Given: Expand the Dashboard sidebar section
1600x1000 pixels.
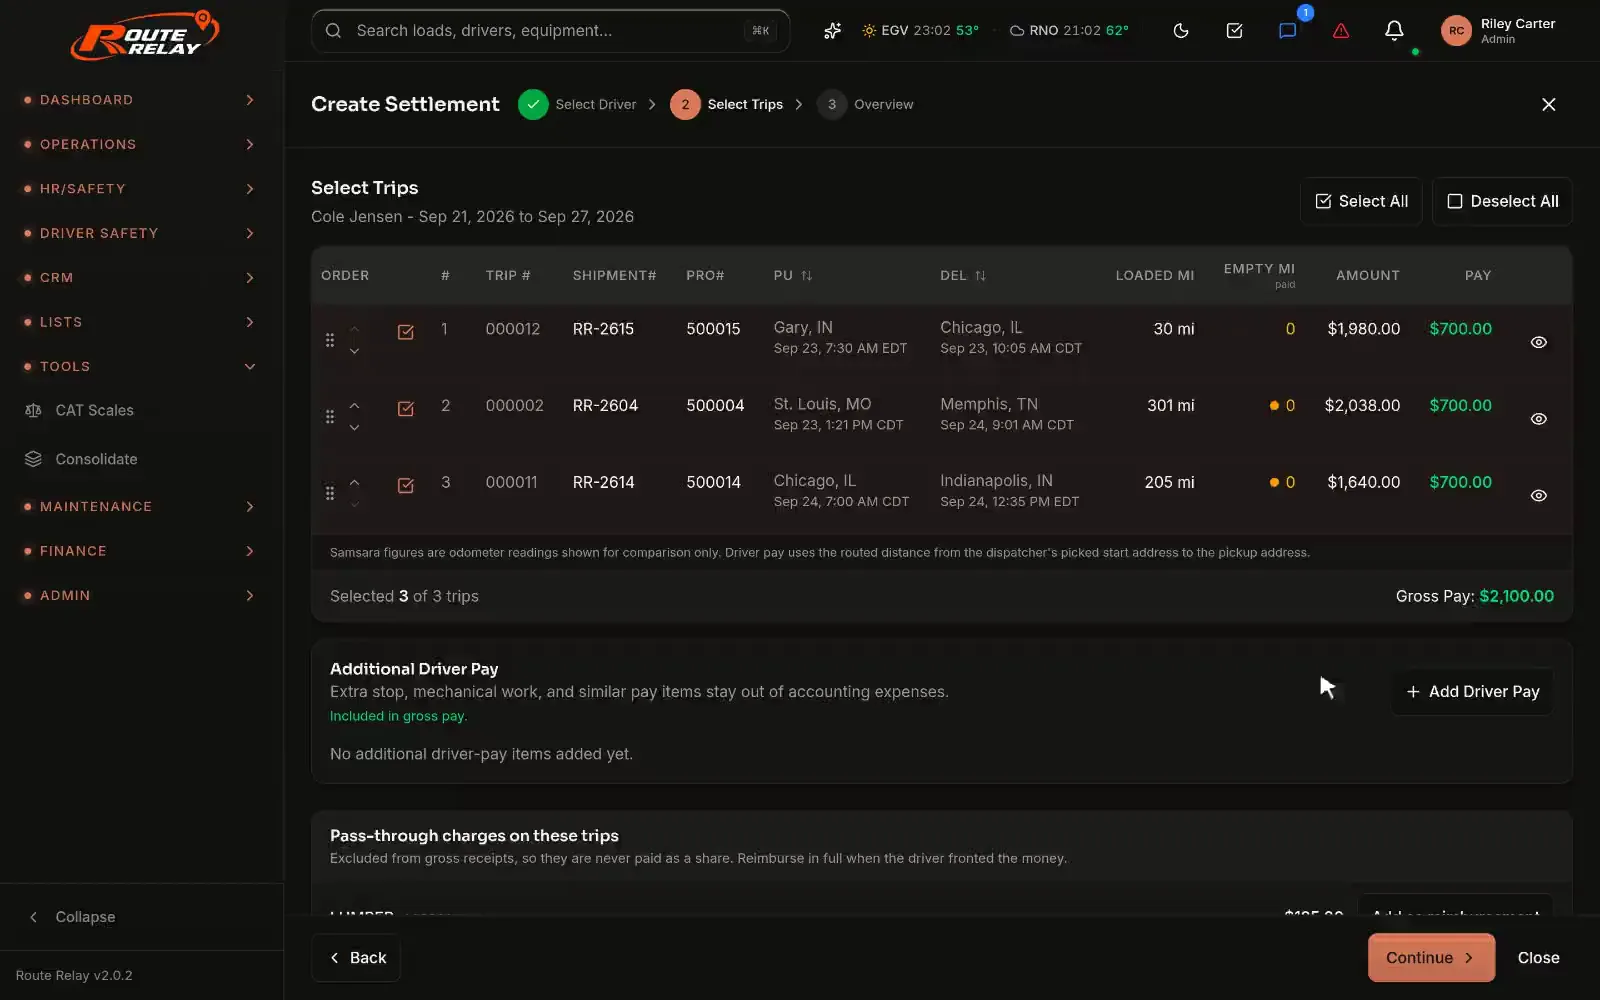Looking at the screenshot, I should tap(140, 100).
